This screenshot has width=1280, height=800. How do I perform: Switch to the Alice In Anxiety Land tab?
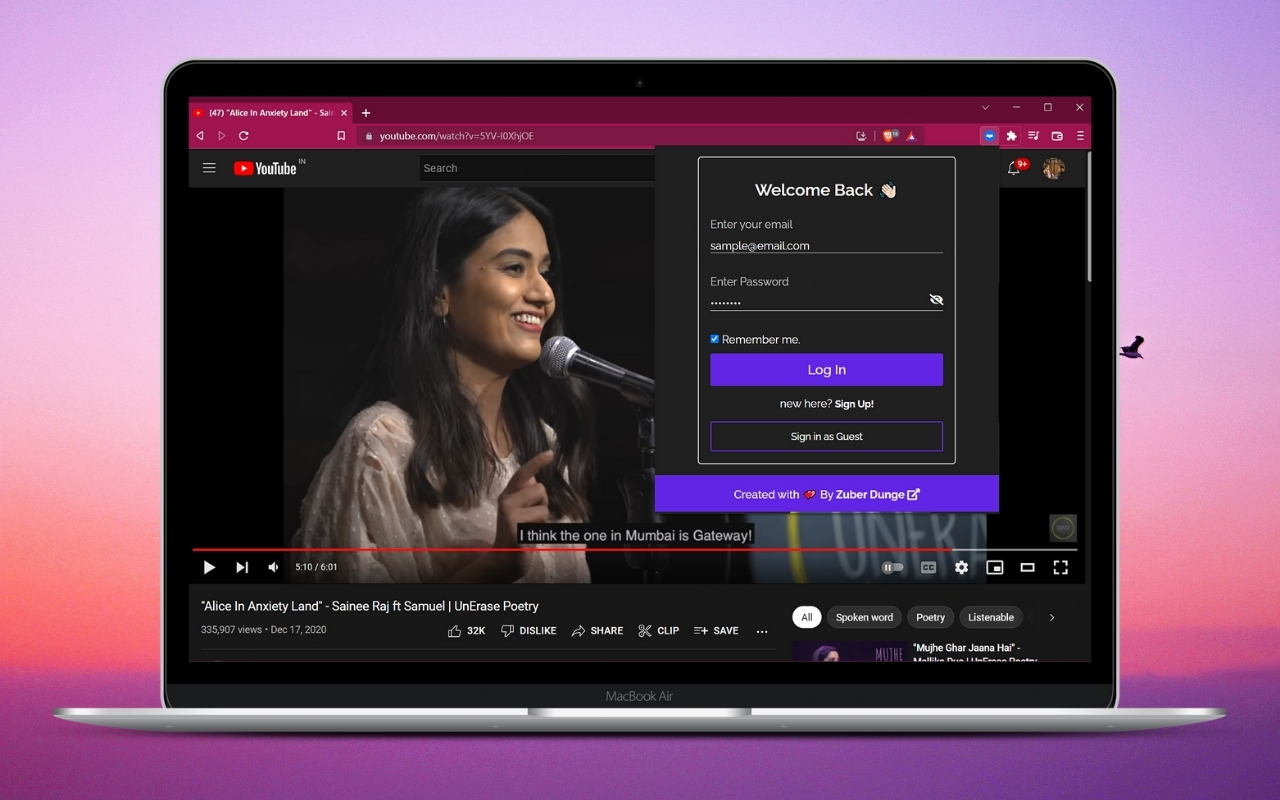(270, 113)
